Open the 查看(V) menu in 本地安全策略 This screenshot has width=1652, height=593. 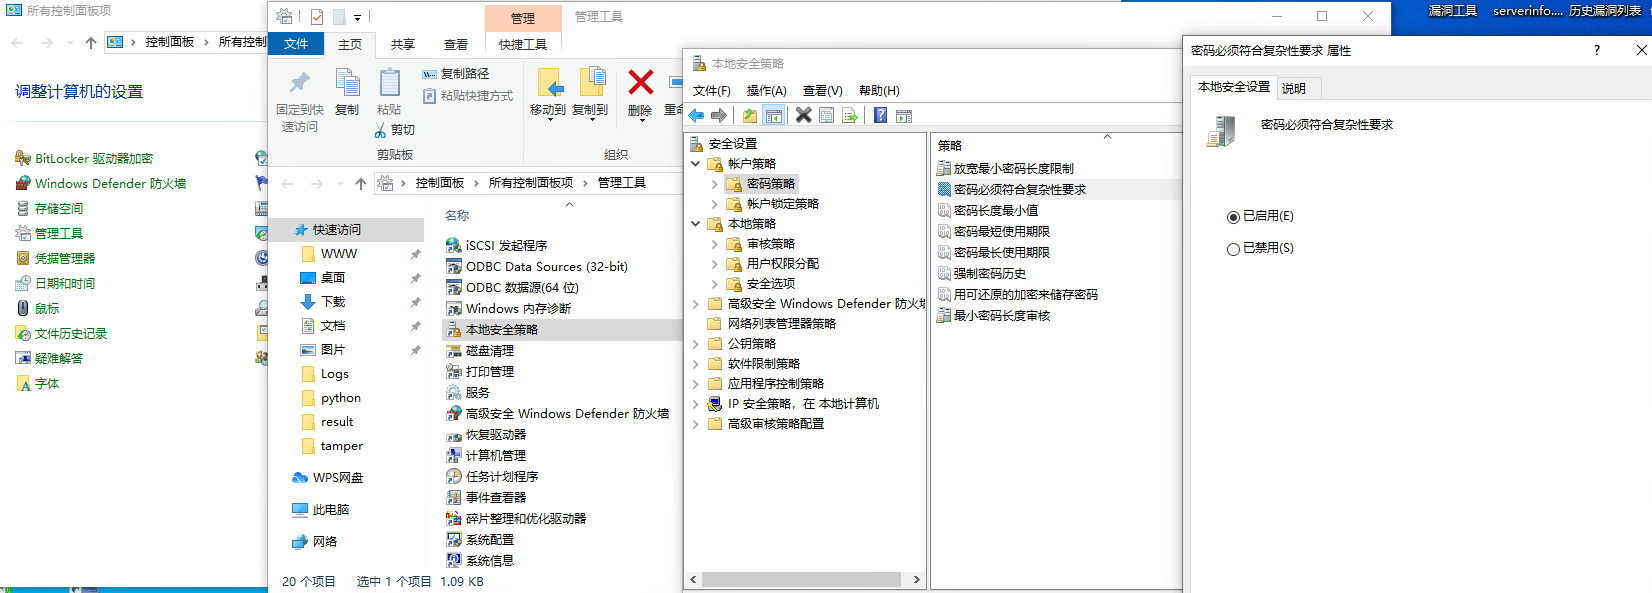(823, 90)
